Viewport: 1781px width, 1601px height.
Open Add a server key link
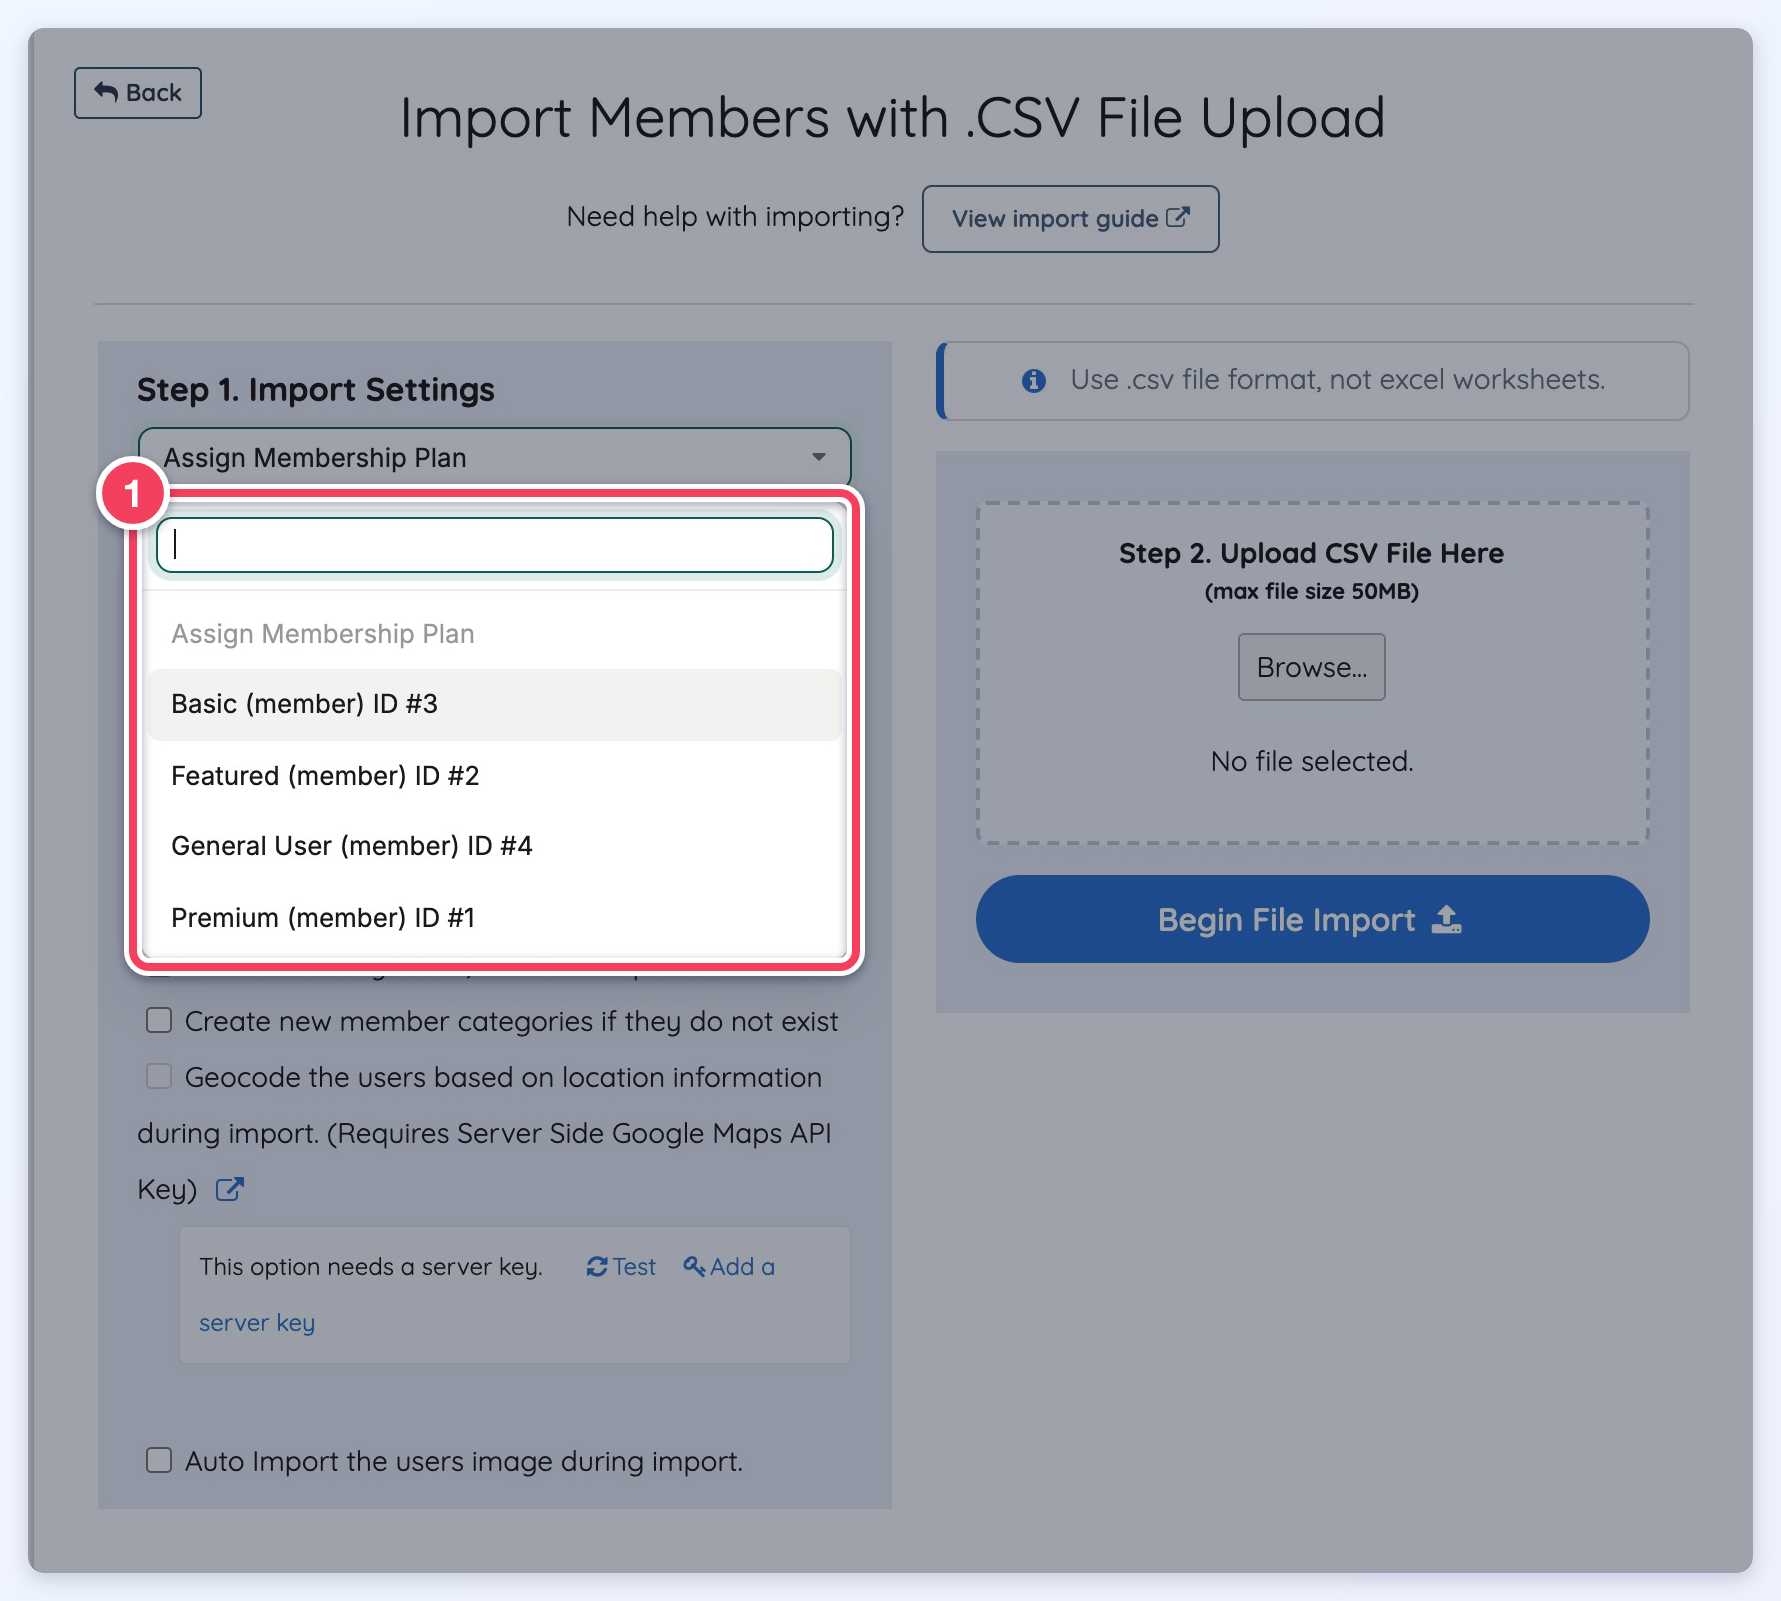(x=728, y=1267)
